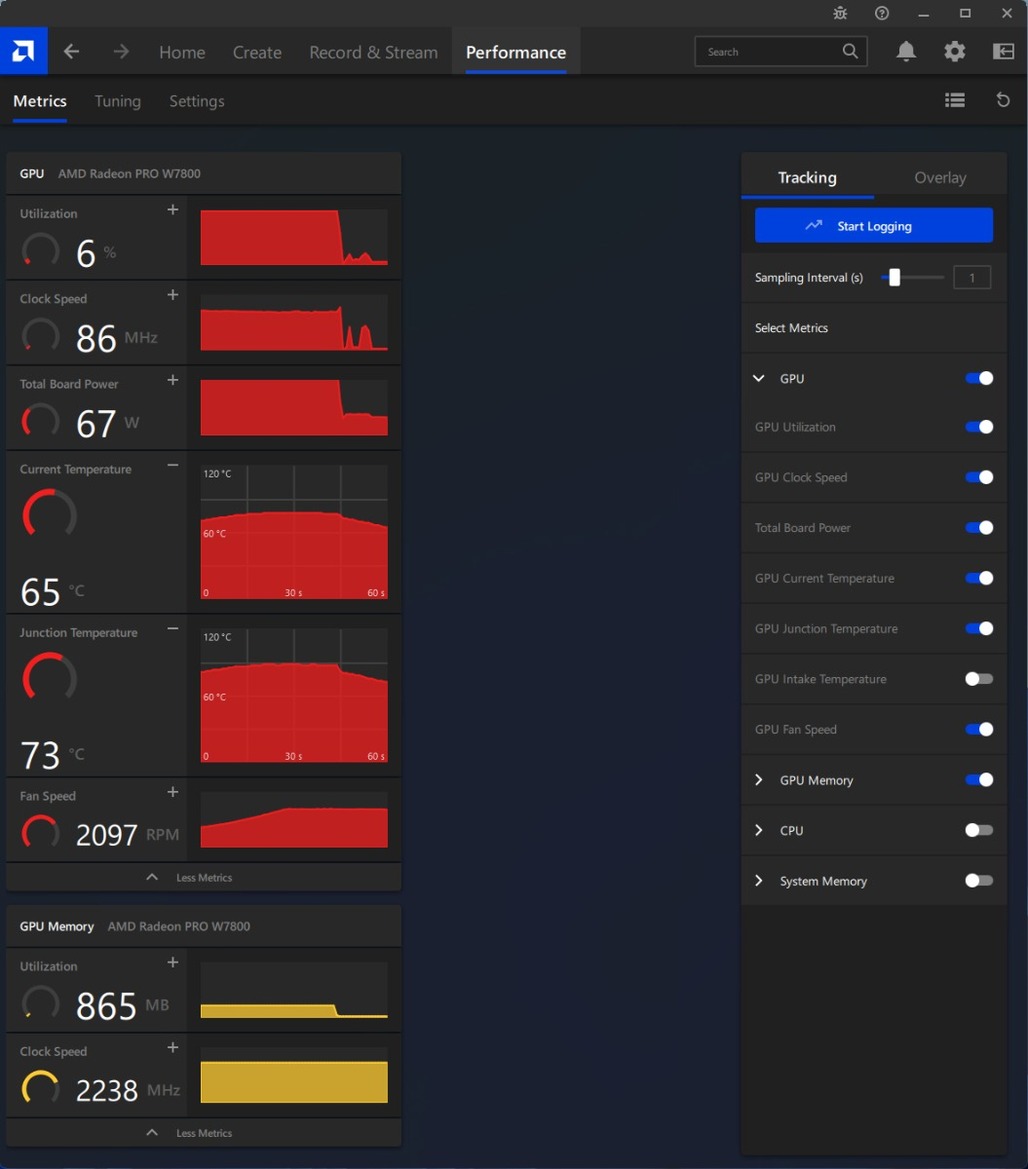Select the Performance tab
The width and height of the screenshot is (1028, 1169).
[x=516, y=52]
